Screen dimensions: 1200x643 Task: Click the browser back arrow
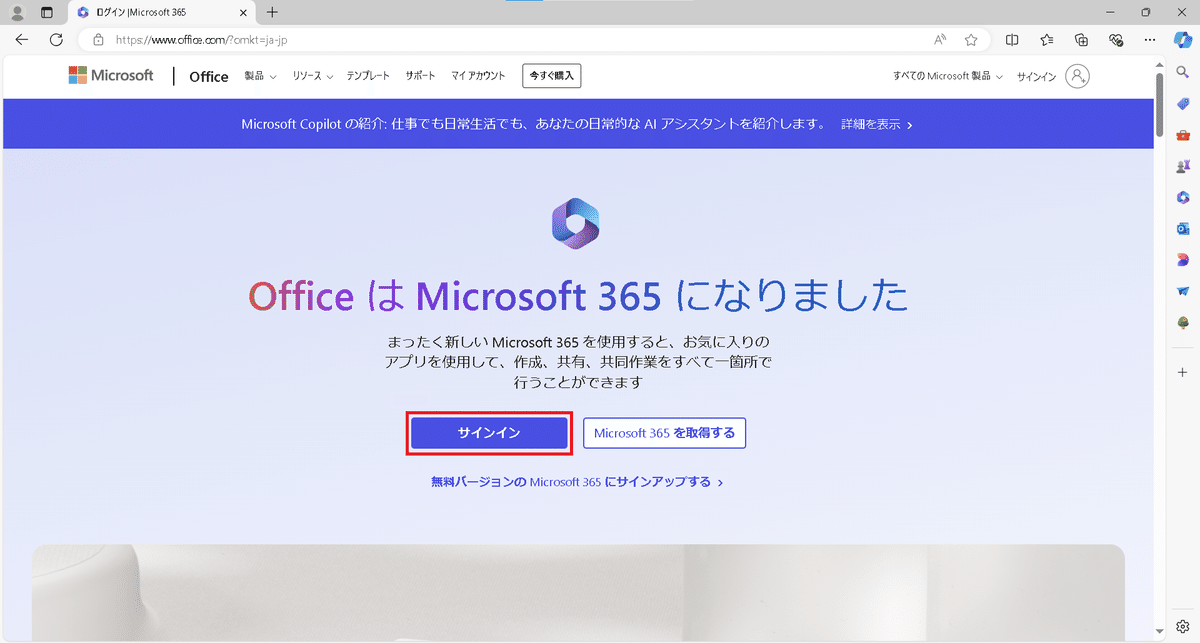[x=22, y=40]
